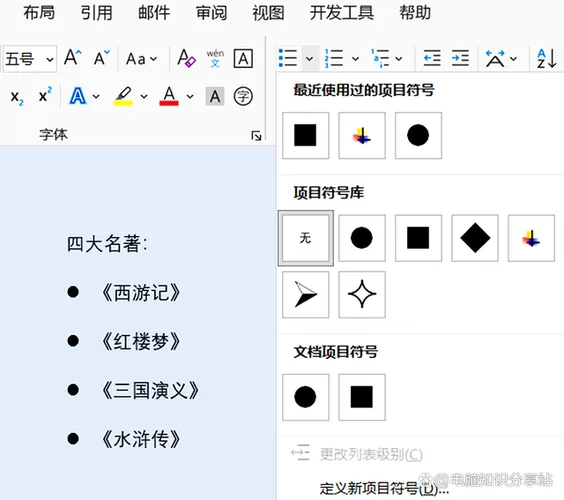
Task: Select 无 to remove bullets
Action: click(x=305, y=238)
